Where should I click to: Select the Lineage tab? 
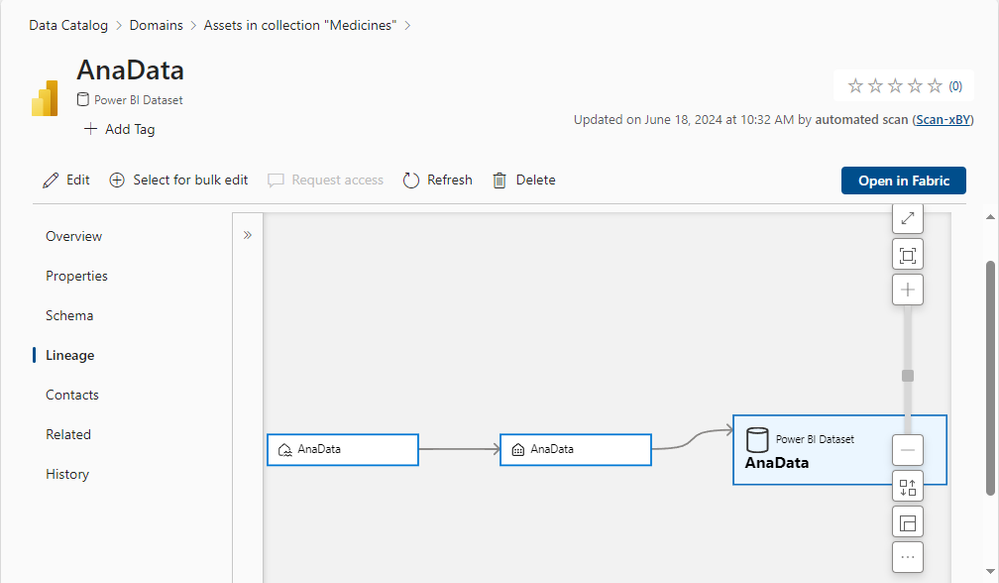click(70, 356)
